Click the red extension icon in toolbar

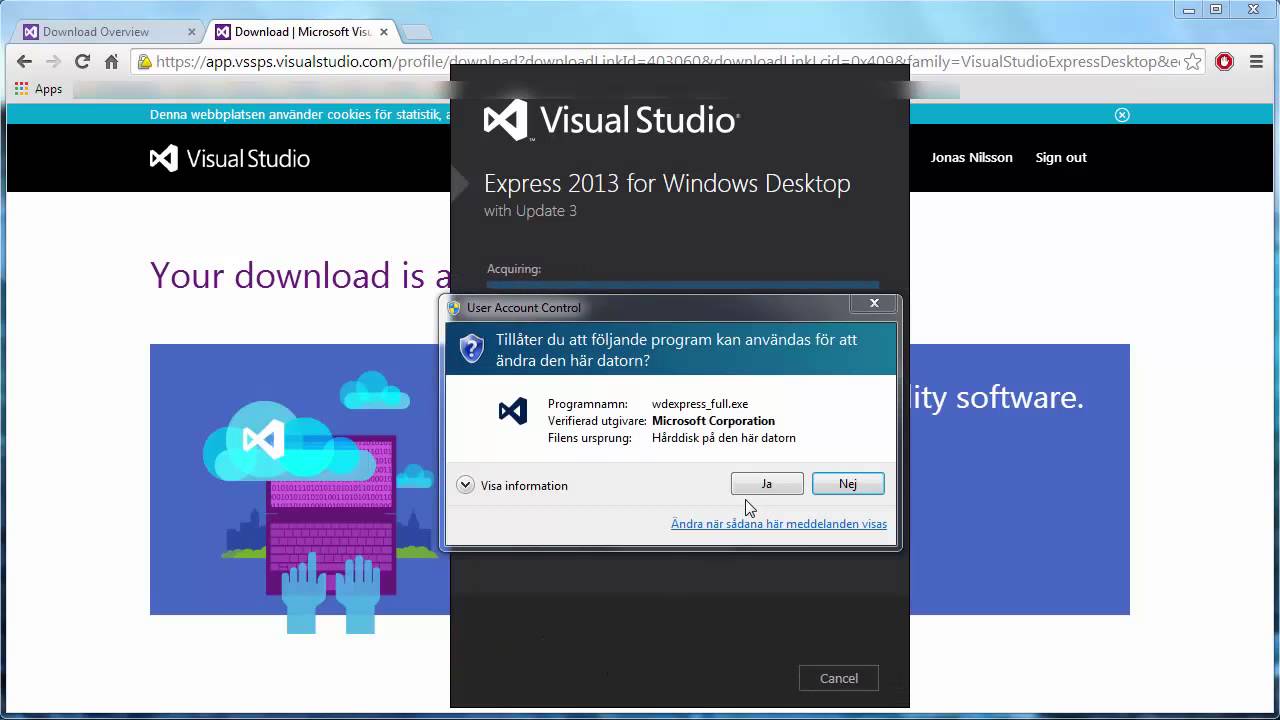point(1225,62)
